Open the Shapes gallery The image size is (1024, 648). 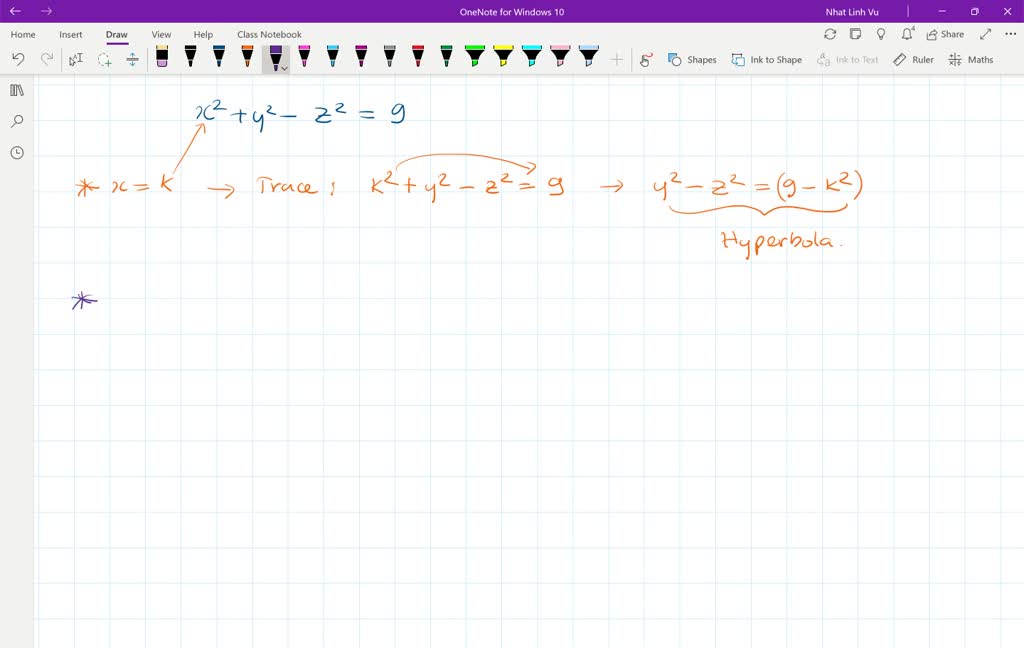pos(692,60)
